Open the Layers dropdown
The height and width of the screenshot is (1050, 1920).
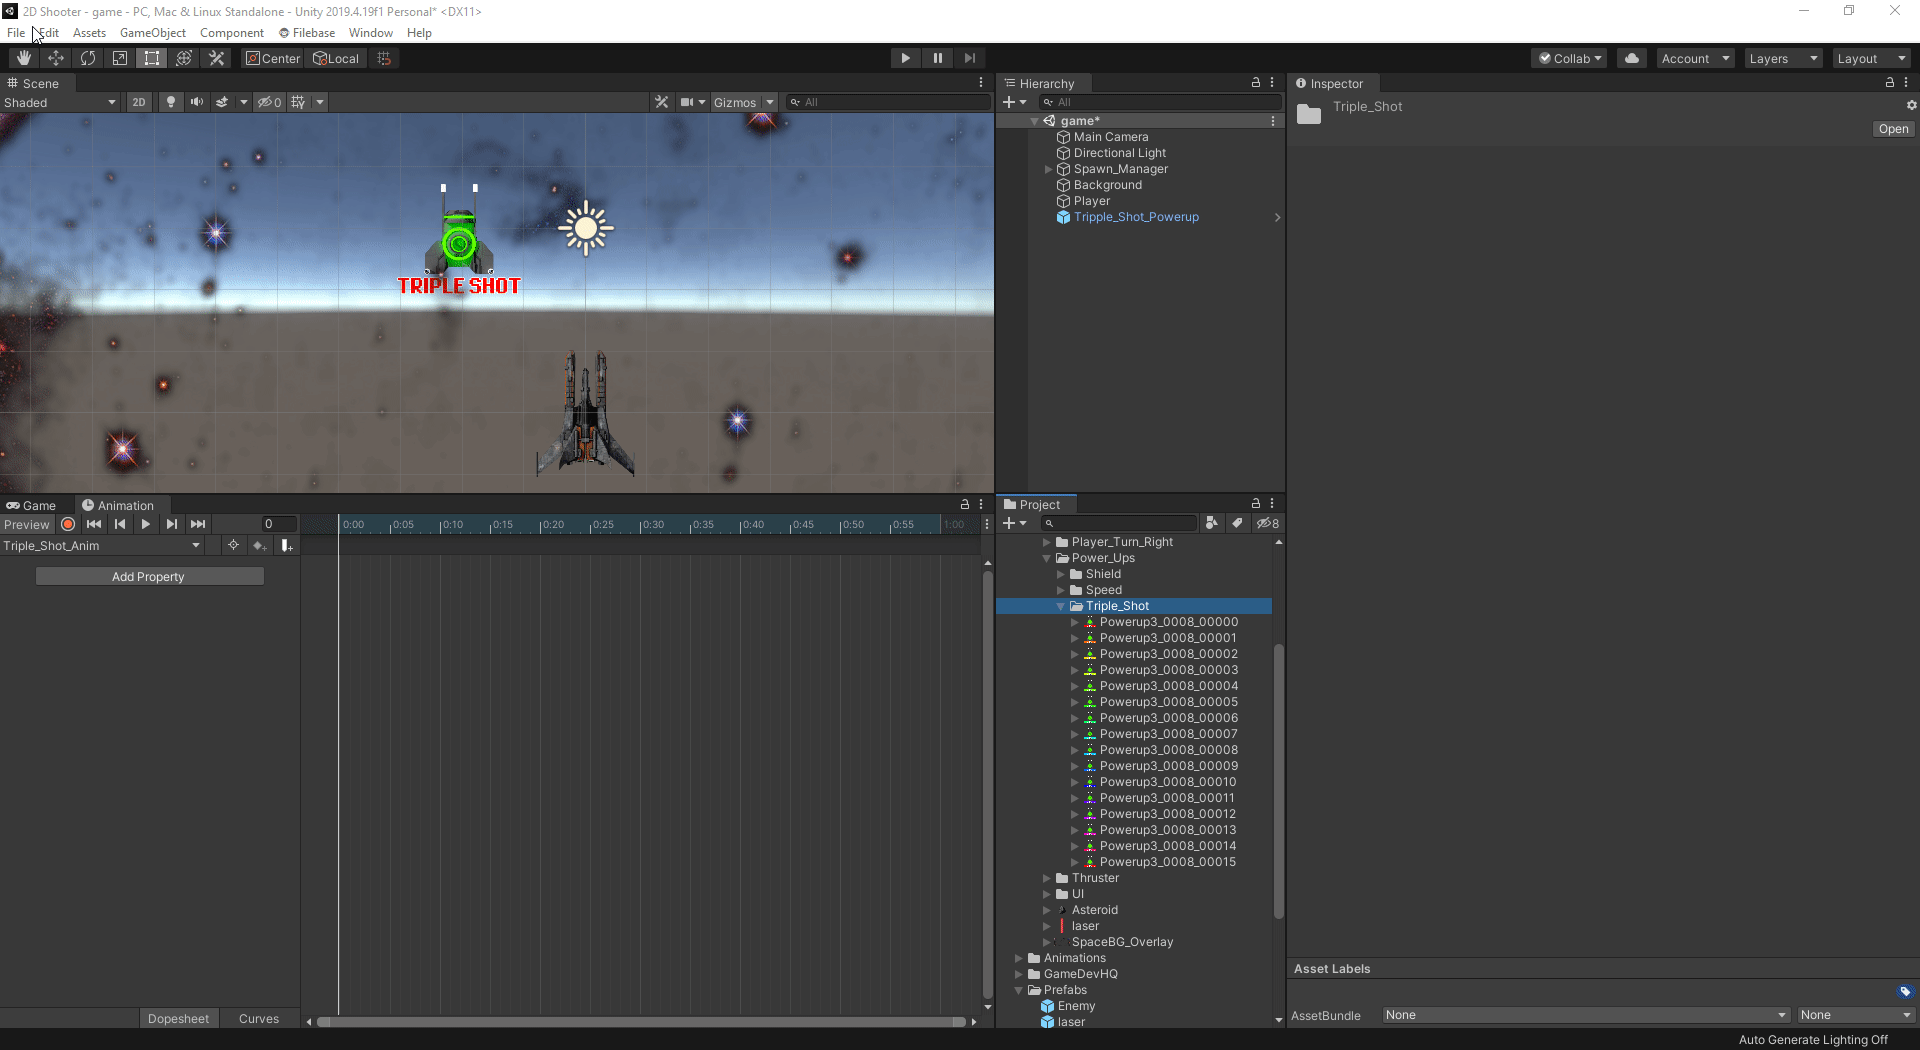tap(1783, 58)
